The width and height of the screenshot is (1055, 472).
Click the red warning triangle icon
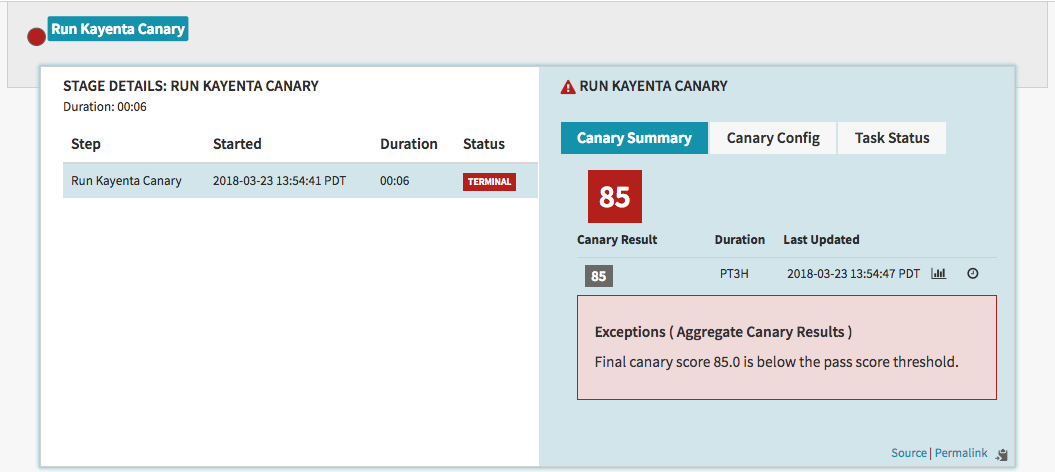(568, 87)
